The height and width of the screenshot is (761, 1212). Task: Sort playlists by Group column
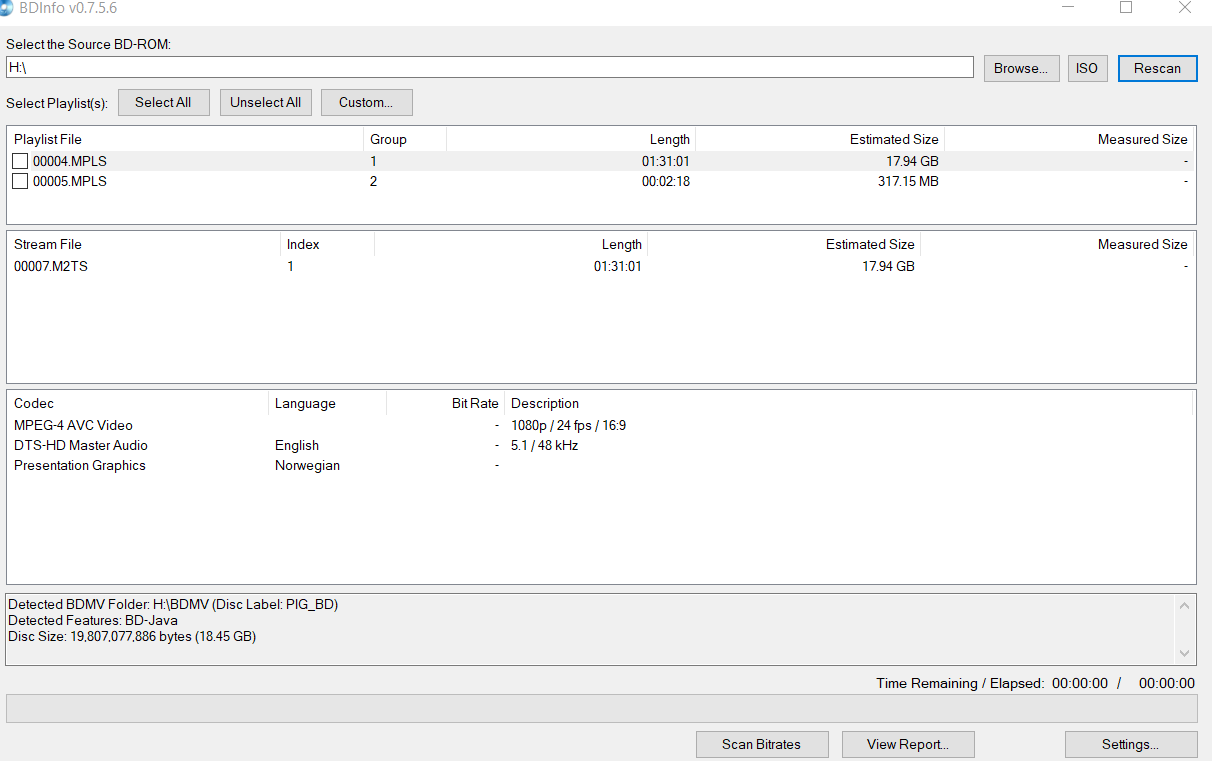(405, 139)
